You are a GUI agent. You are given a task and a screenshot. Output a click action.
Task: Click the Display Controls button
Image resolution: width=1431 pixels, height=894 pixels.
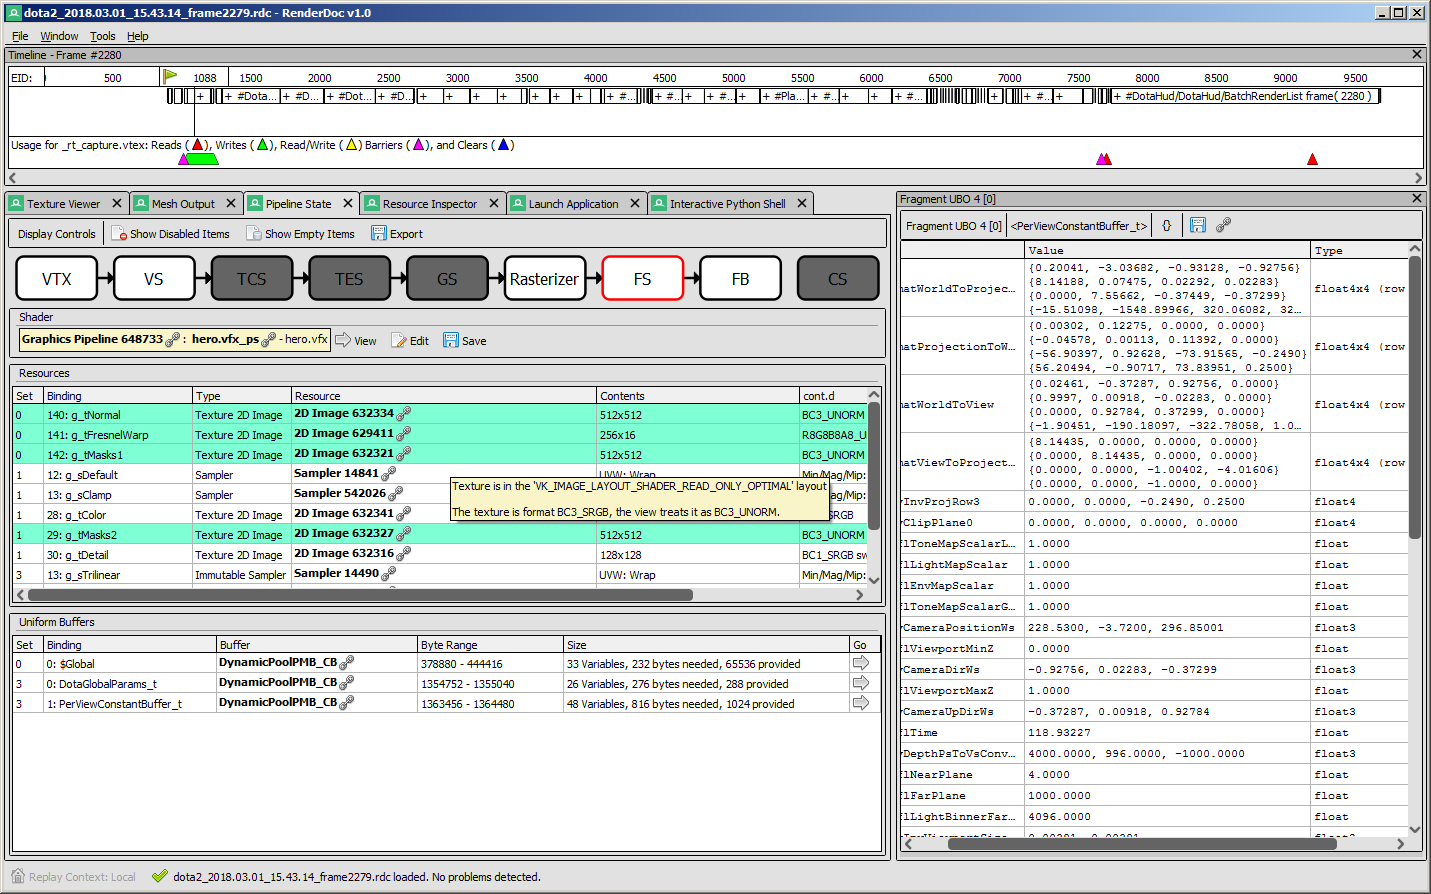coord(57,234)
